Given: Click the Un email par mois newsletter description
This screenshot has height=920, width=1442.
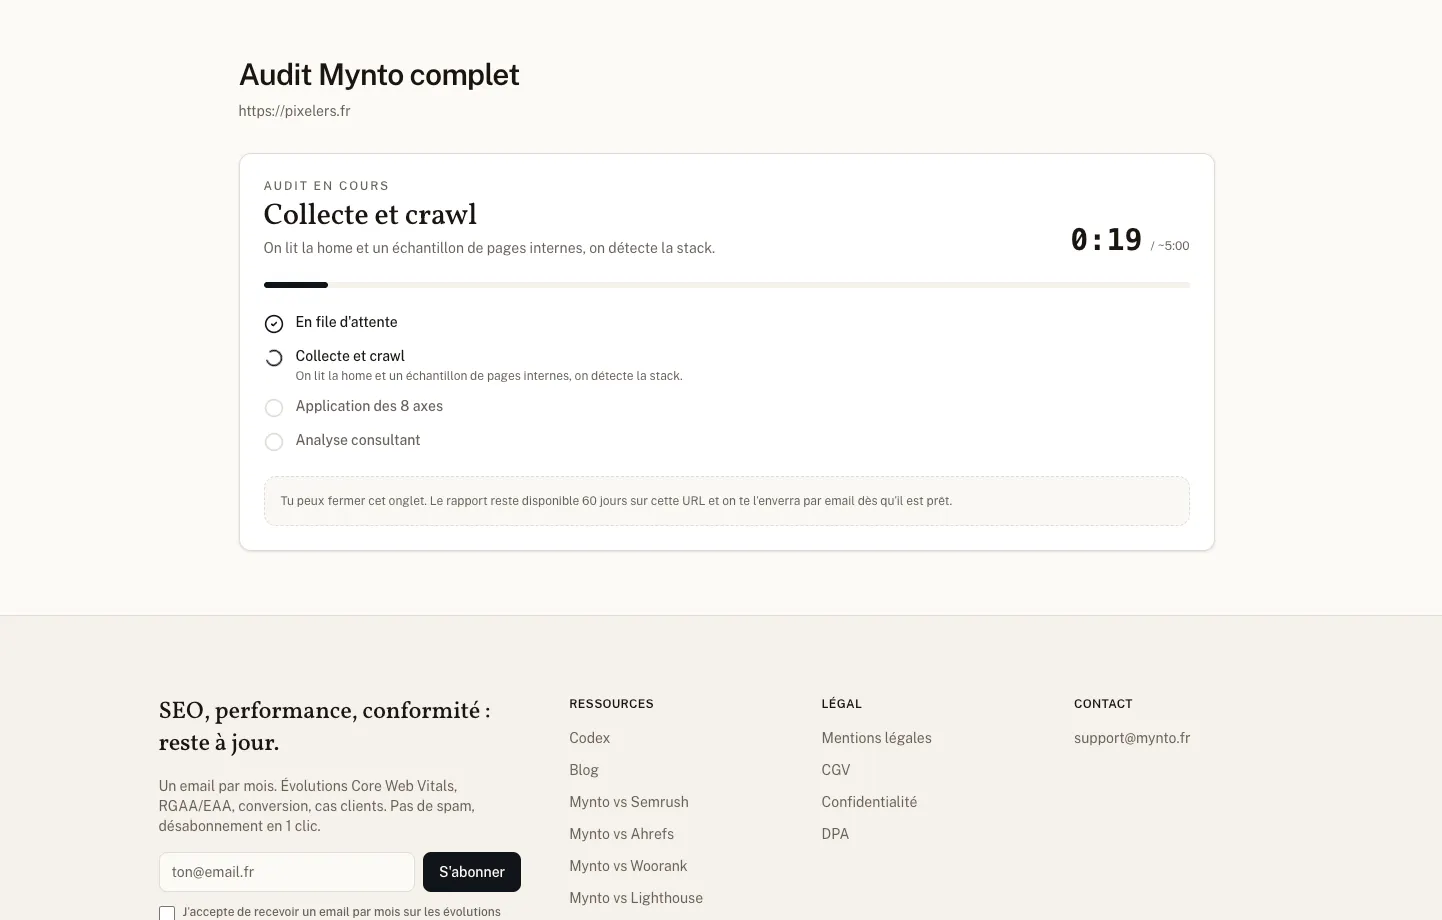Looking at the screenshot, I should pyautogui.click(x=317, y=806).
